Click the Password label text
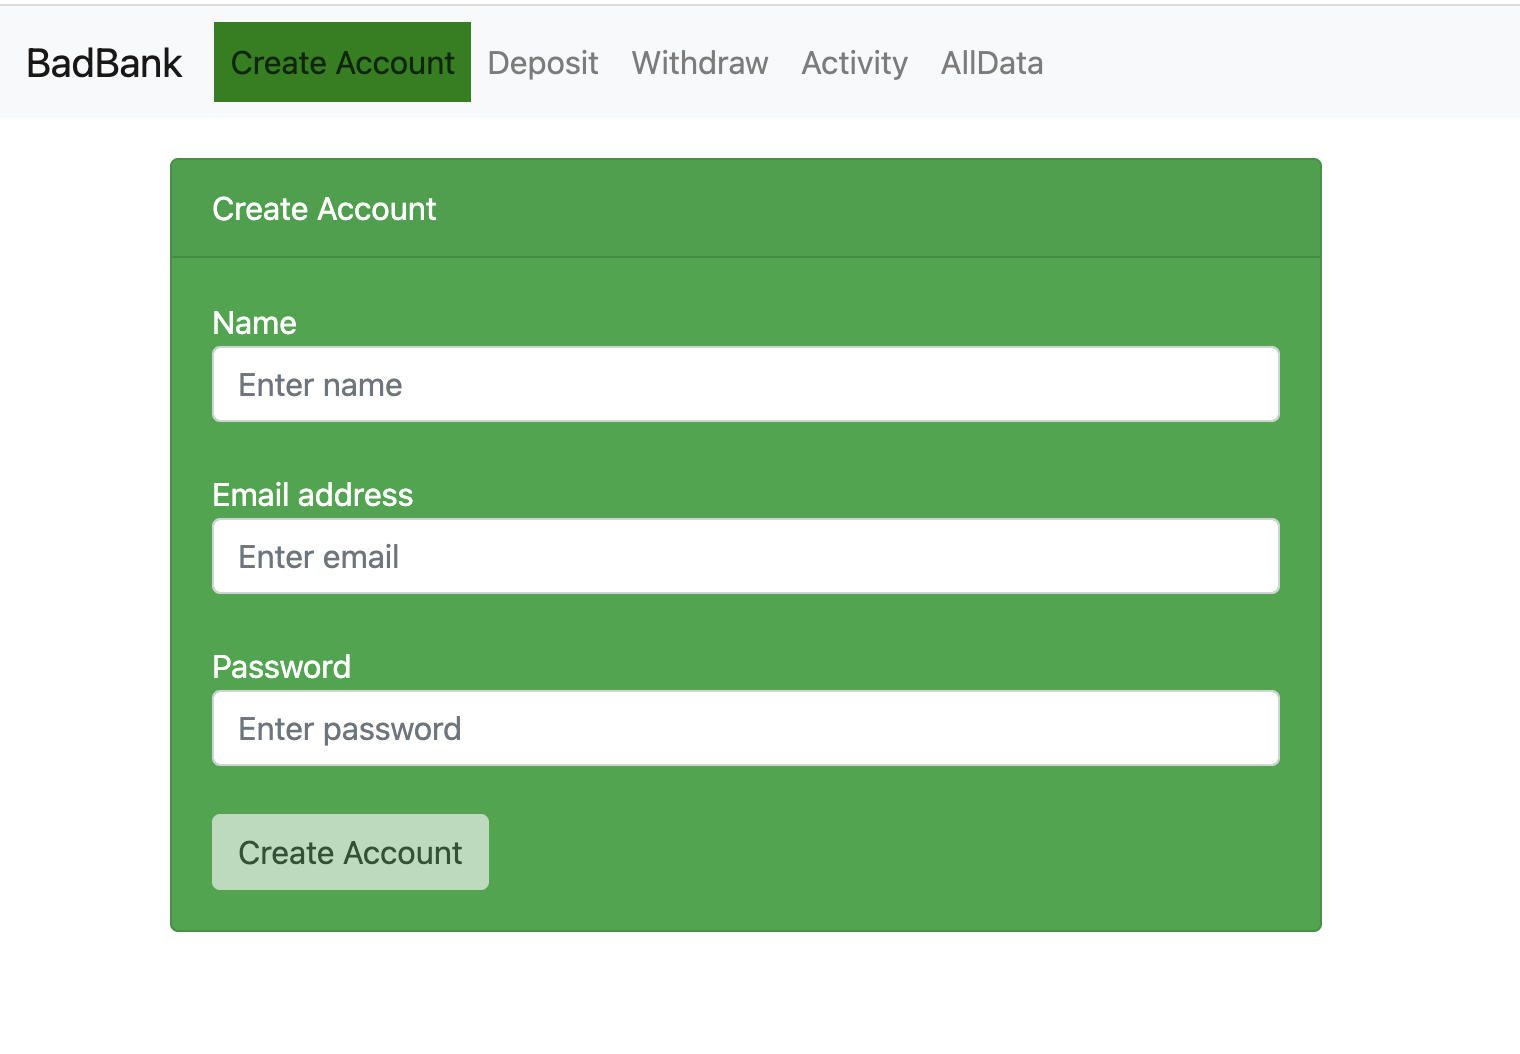This screenshot has width=1520, height=1054. (281, 666)
